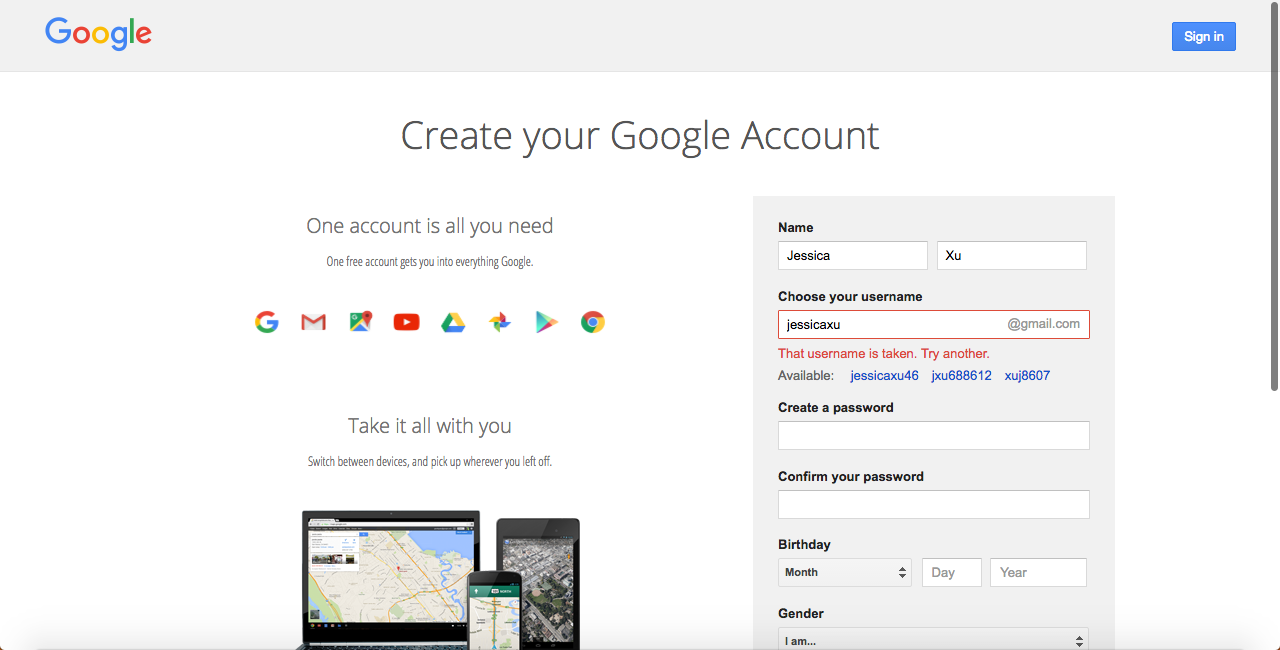This screenshot has height=650, width=1280.
Task: Click the 'Choose your username' label
Action: 850,296
